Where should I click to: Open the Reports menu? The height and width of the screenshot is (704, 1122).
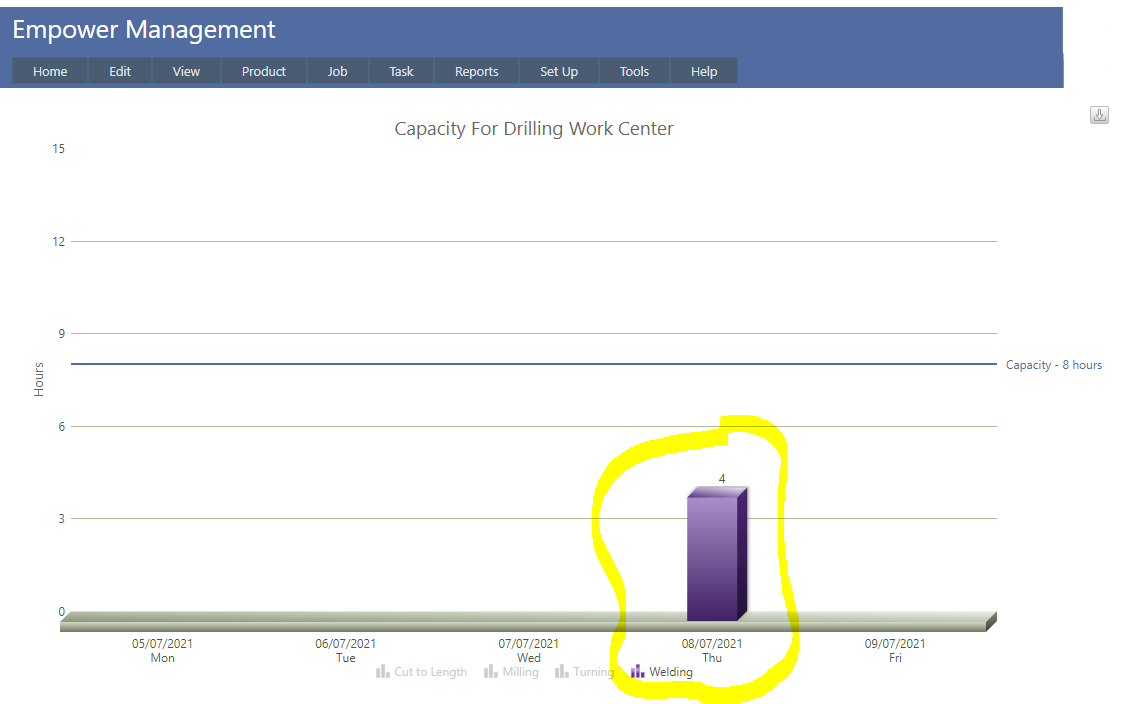pos(476,72)
